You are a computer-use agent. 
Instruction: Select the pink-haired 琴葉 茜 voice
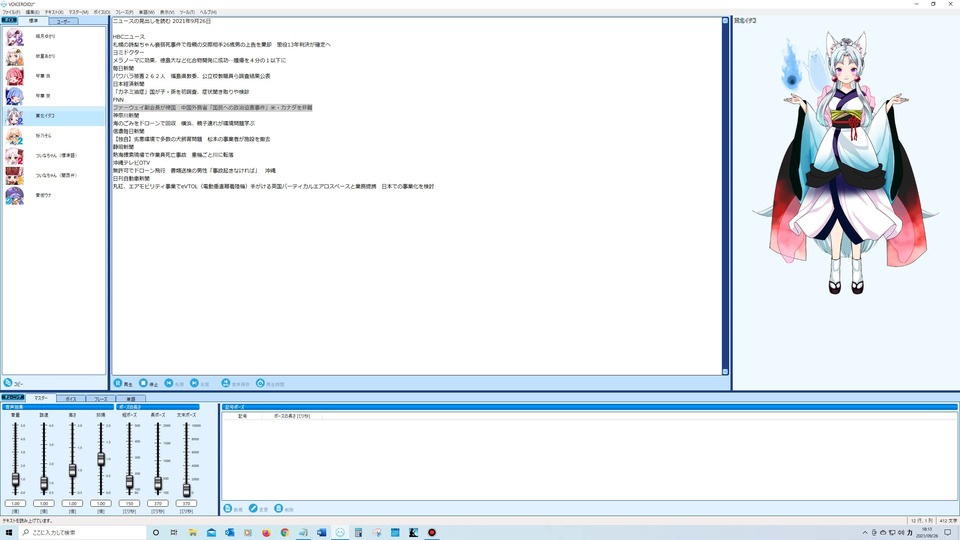(x=54, y=76)
